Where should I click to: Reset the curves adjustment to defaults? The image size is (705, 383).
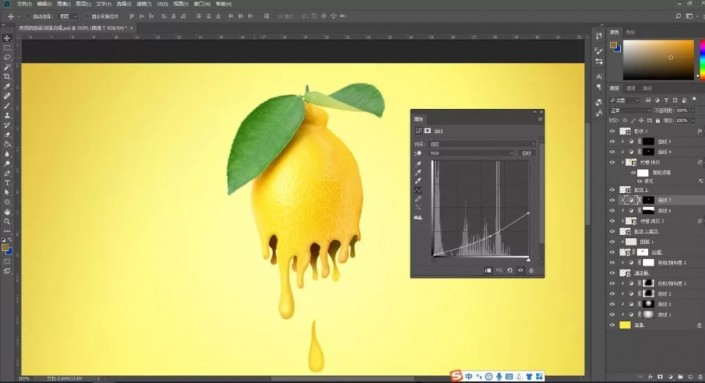coord(510,270)
